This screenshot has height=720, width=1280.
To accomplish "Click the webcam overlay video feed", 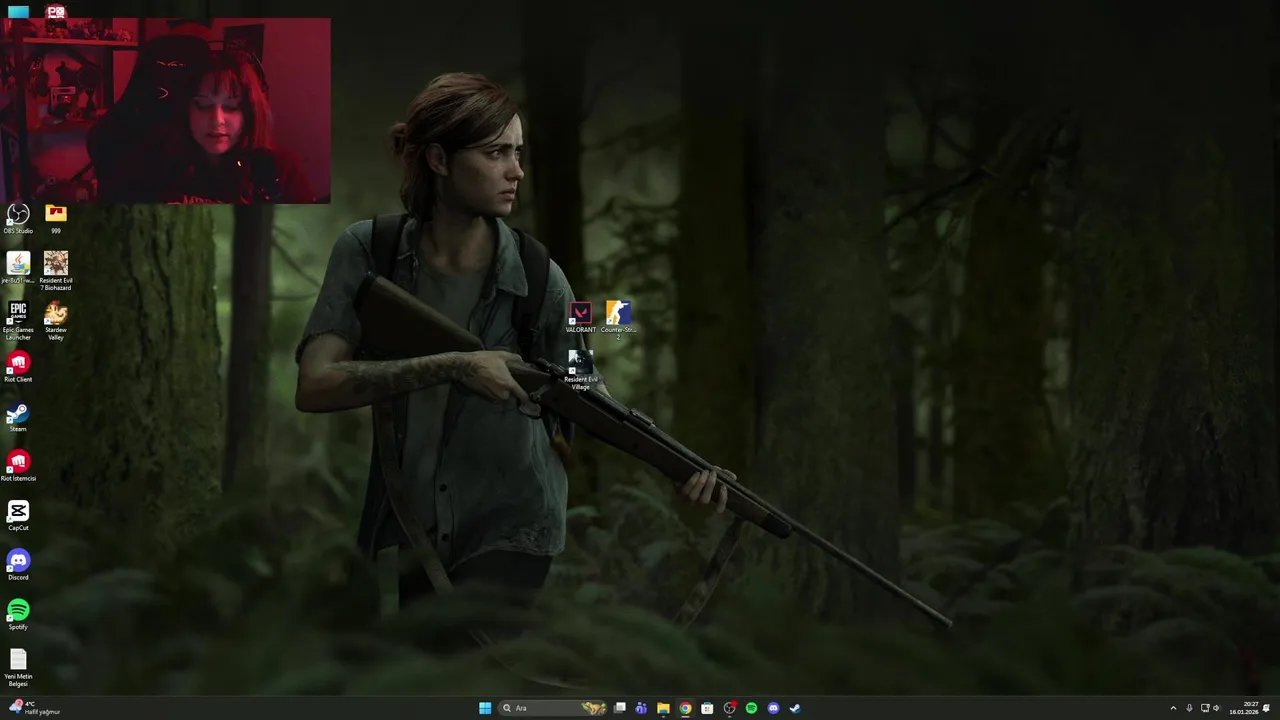I will 165,111.
